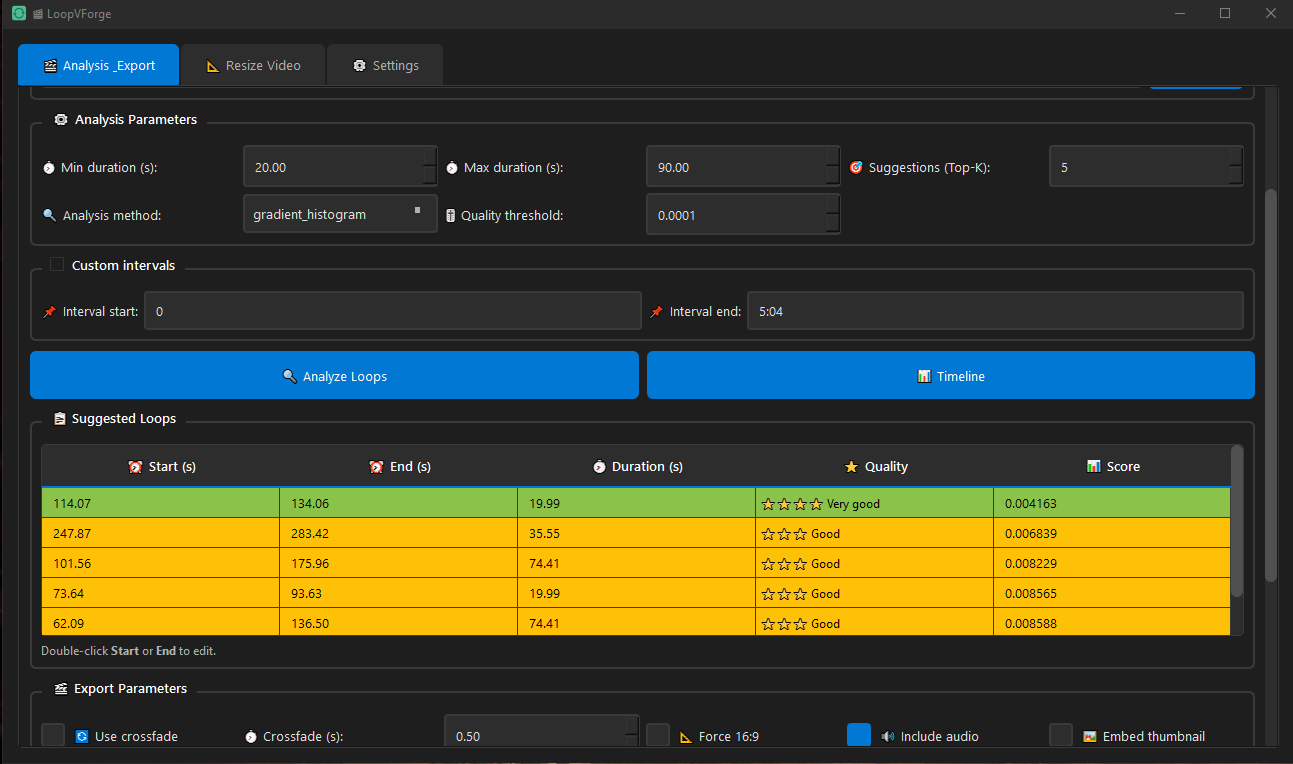Click the Timeline button
The width and height of the screenshot is (1293, 764).
pyautogui.click(x=950, y=376)
